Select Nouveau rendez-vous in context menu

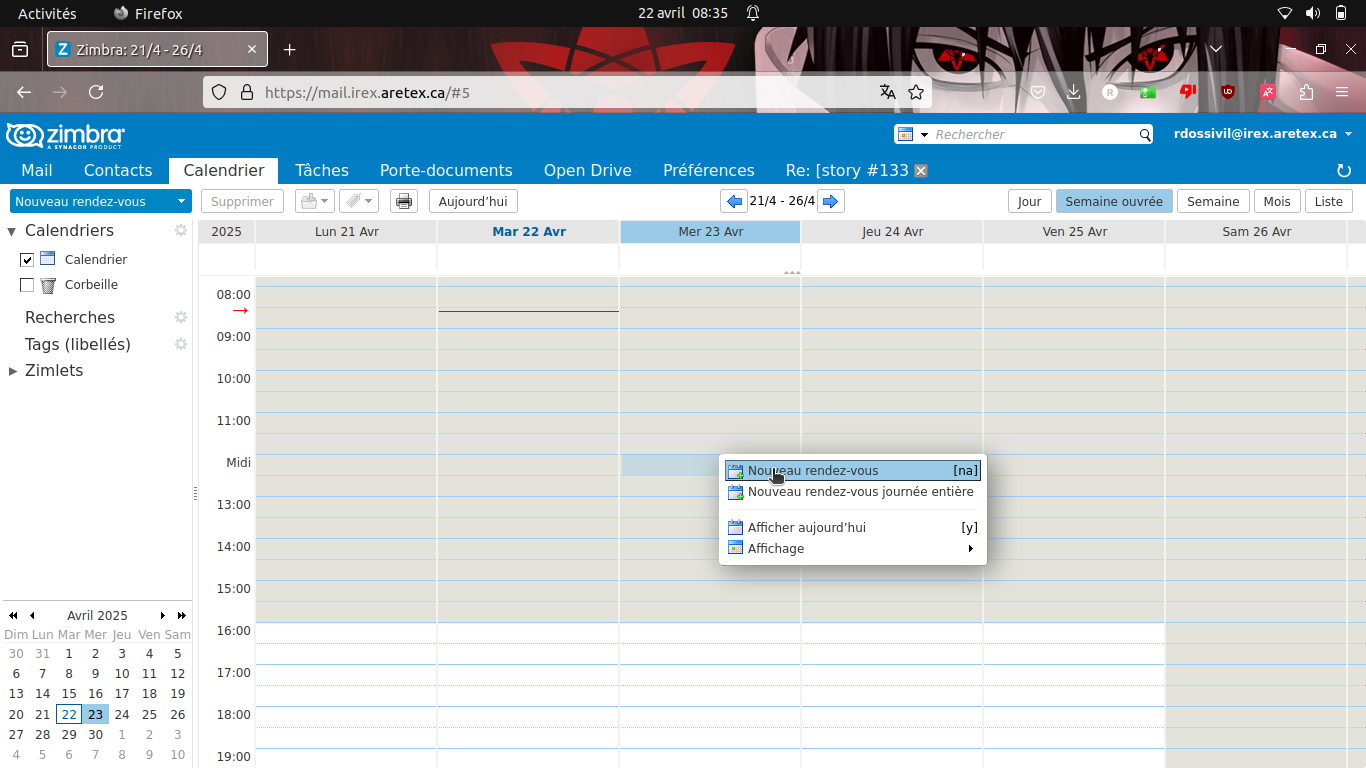point(853,471)
